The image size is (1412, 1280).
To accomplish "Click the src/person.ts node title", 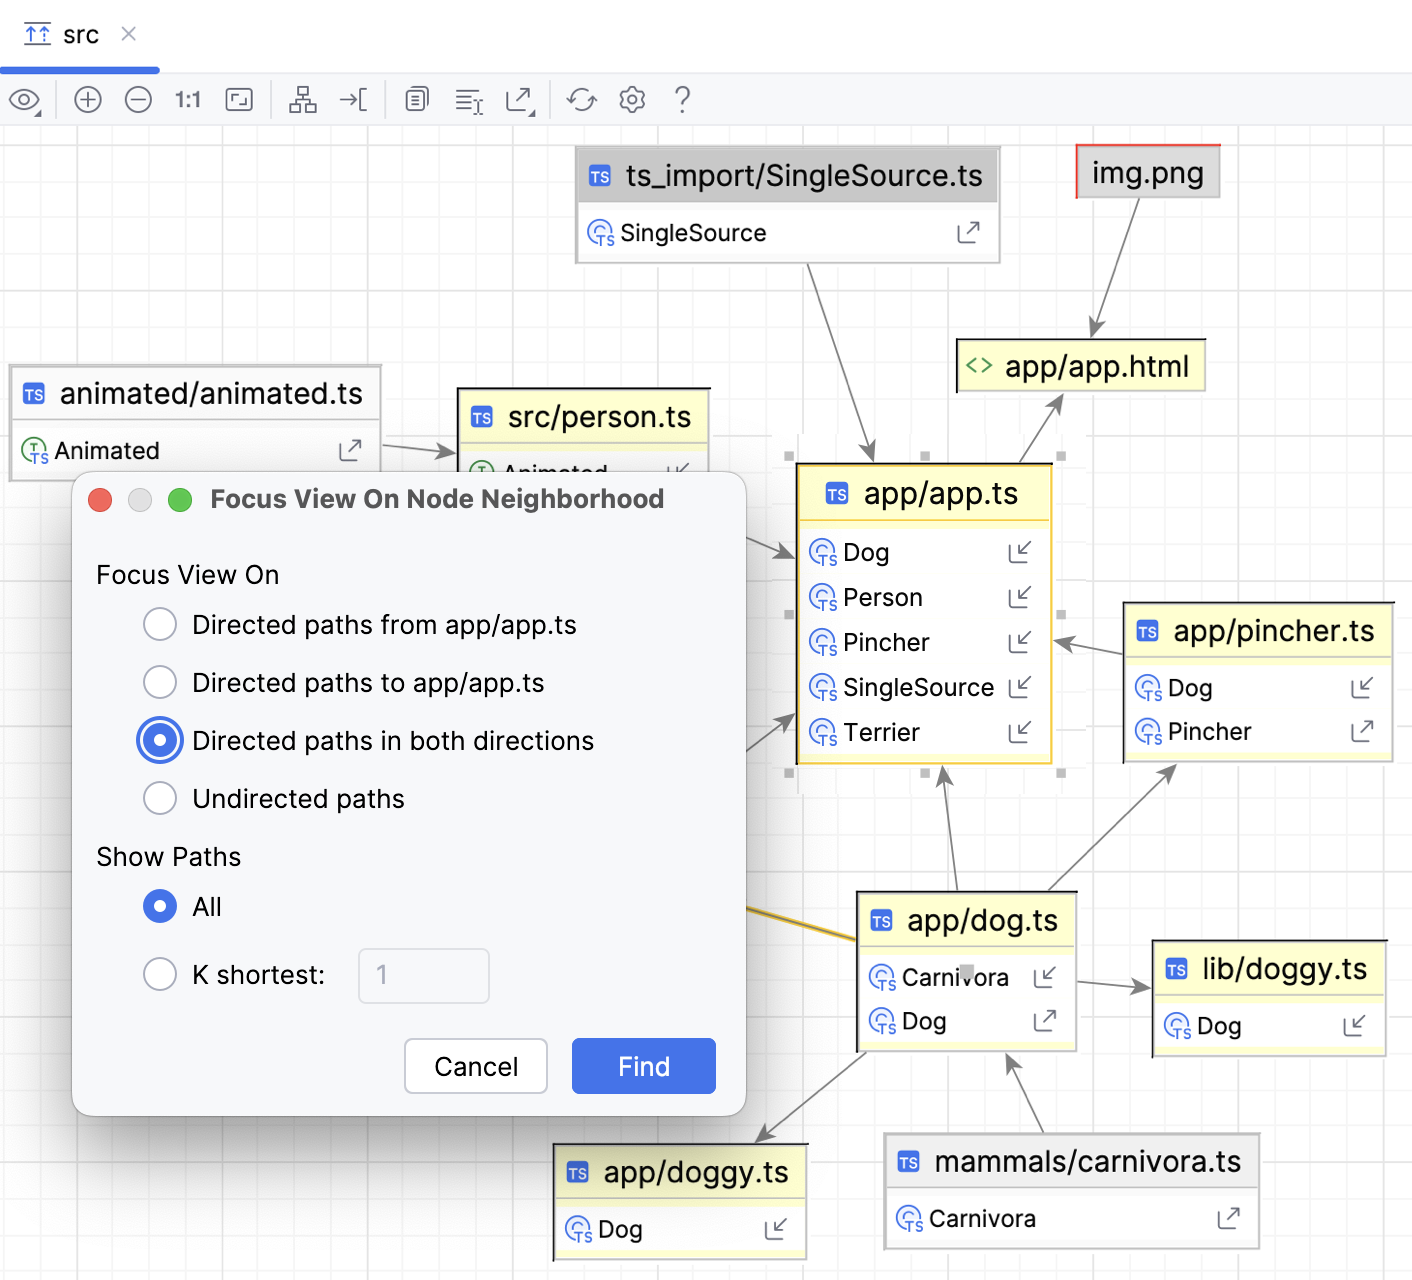I will coord(599,417).
